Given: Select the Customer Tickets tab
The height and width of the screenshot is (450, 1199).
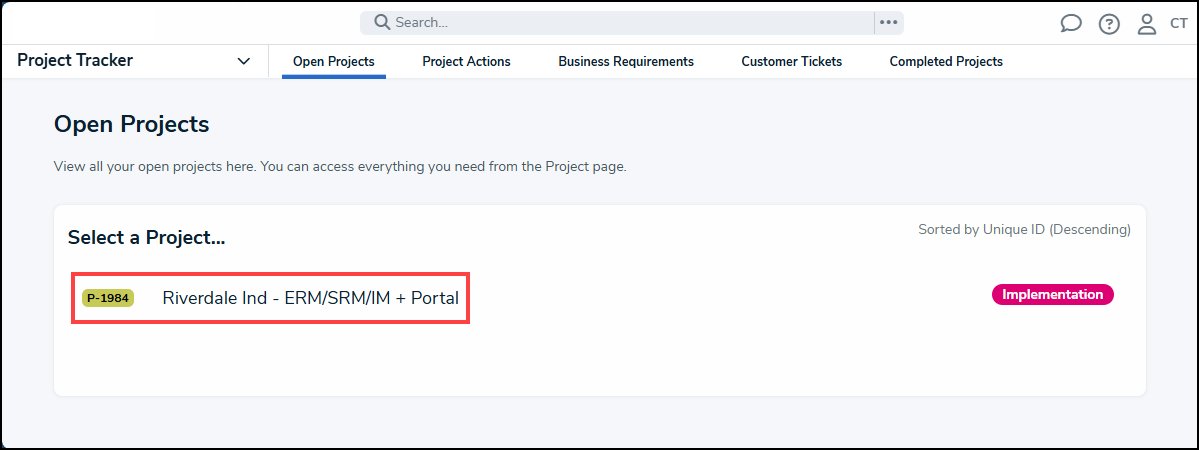Looking at the screenshot, I should (791, 62).
